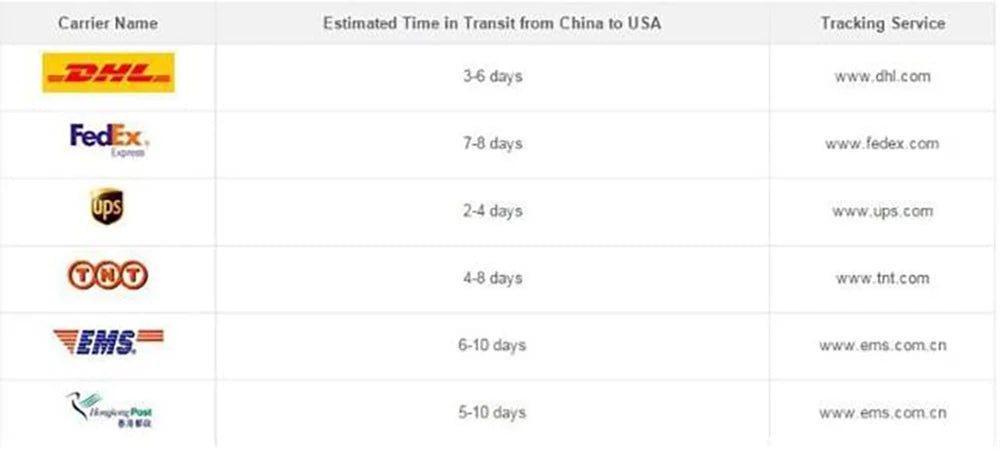Open the www.tnt.com tracking link

[882, 278]
